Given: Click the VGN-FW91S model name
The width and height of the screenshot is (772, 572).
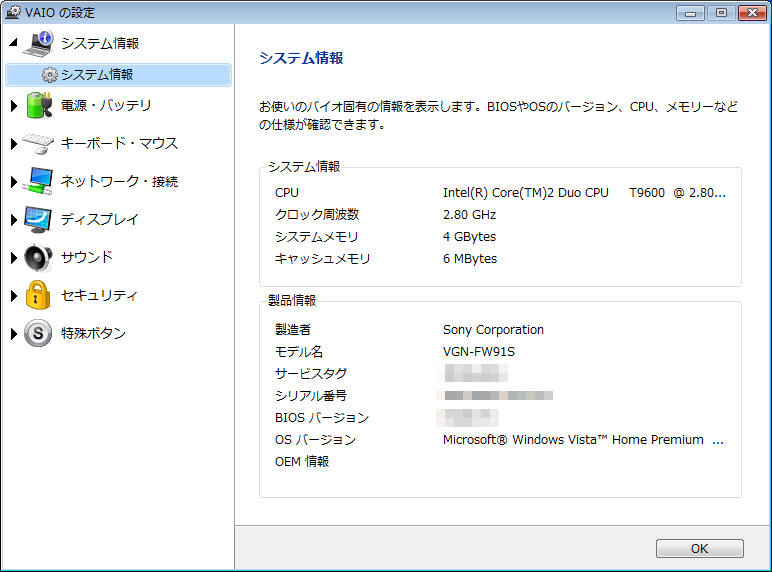Looking at the screenshot, I should click(x=479, y=352).
